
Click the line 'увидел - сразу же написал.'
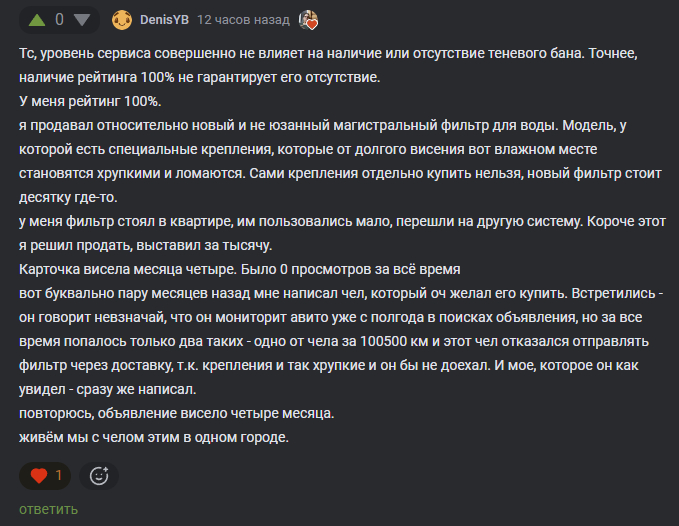(x=107, y=389)
